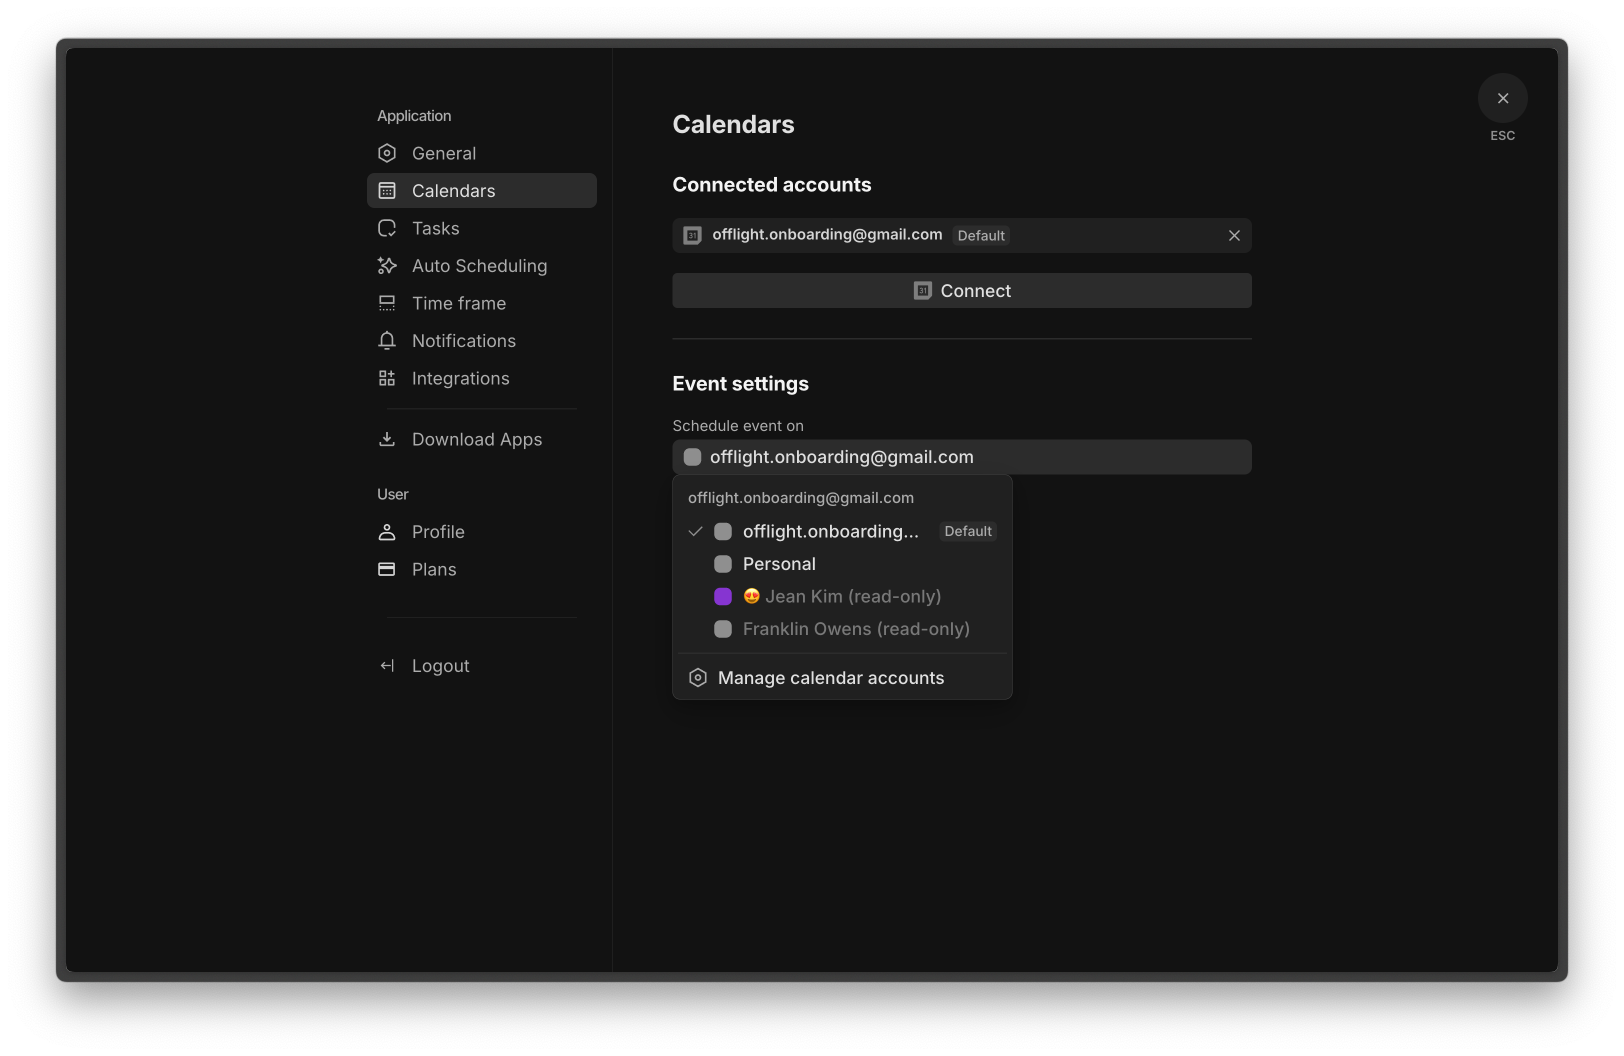Screen dimensions: 1624x1056
Task: Switch to Time frame settings
Action: pyautogui.click(x=482, y=303)
